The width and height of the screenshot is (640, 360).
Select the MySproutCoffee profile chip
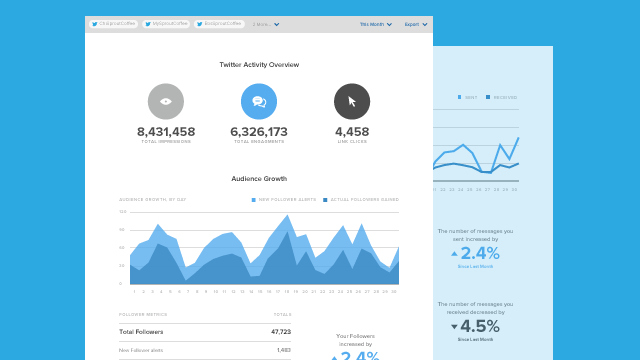(x=166, y=24)
